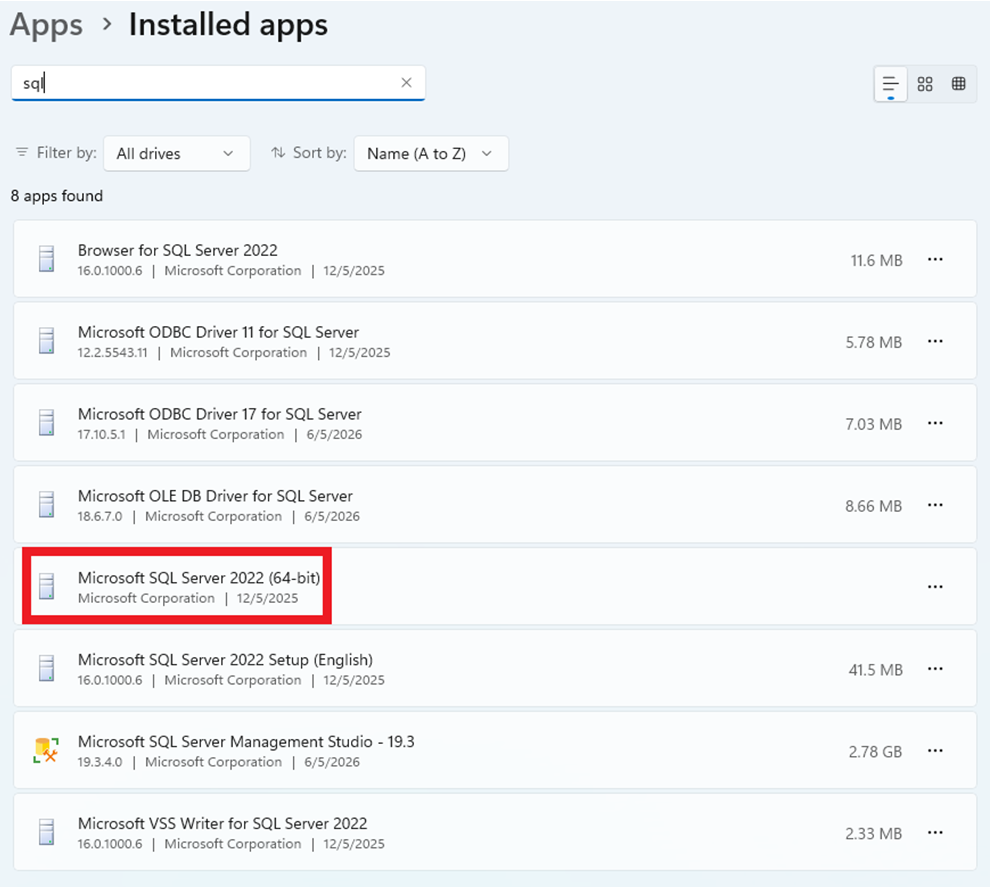The image size is (990, 889).
Task: Click version 18.6.7.0 text
Action: [100, 516]
